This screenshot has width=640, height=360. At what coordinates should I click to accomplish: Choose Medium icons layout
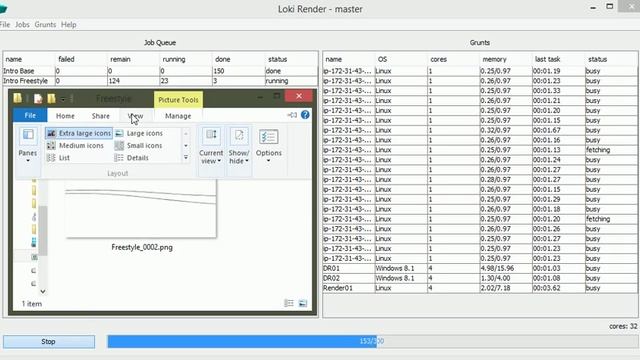(x=76, y=145)
